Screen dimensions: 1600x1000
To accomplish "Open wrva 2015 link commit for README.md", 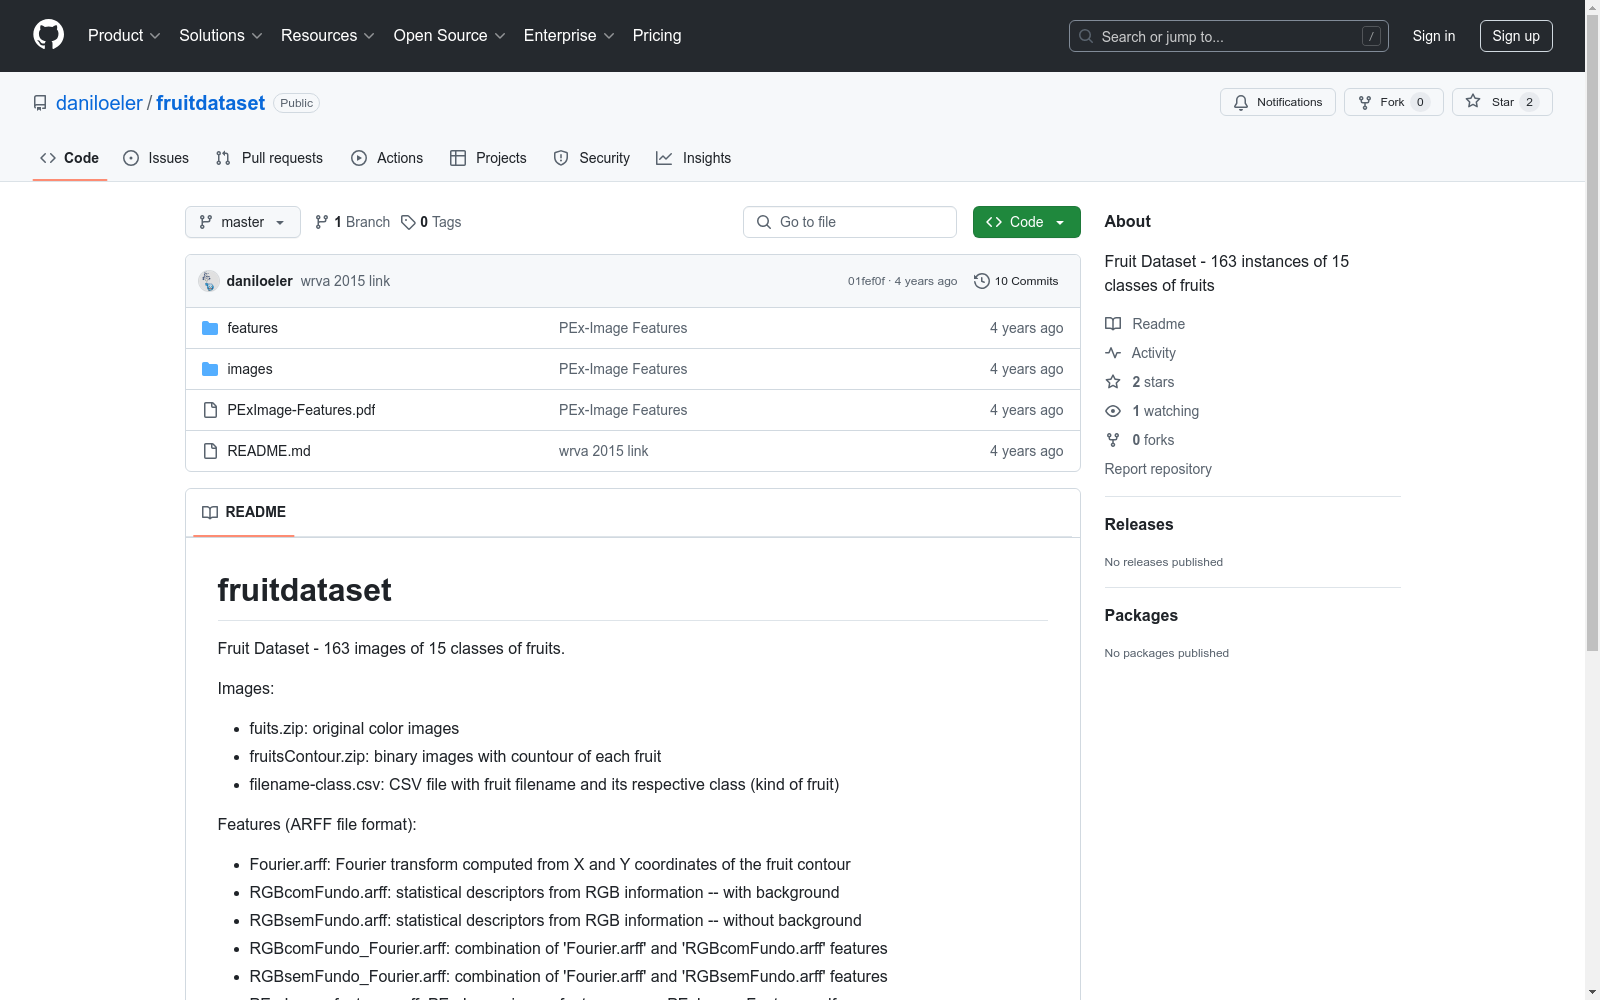I will pyautogui.click(x=603, y=451).
